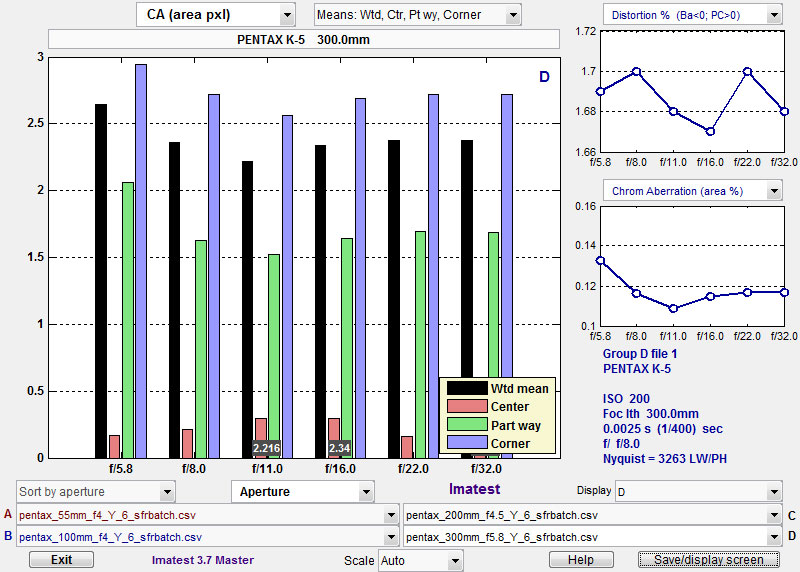Click the f/22.0 point on Distortion plot
The image size is (800, 572).
click(x=747, y=71)
